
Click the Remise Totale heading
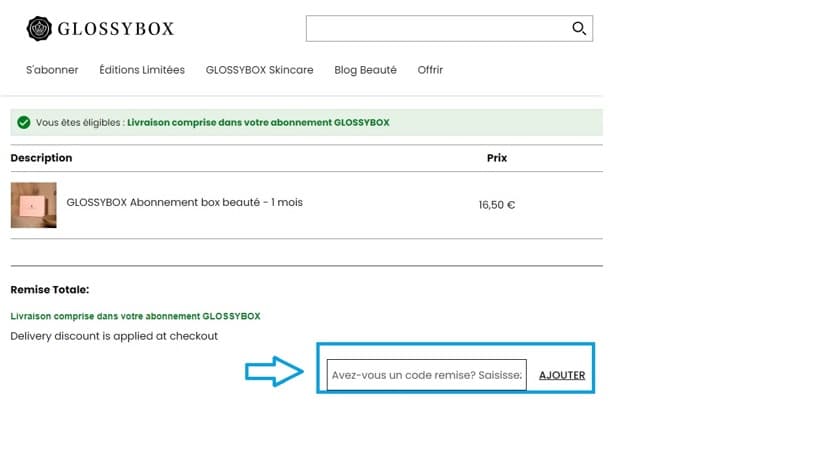click(50, 290)
